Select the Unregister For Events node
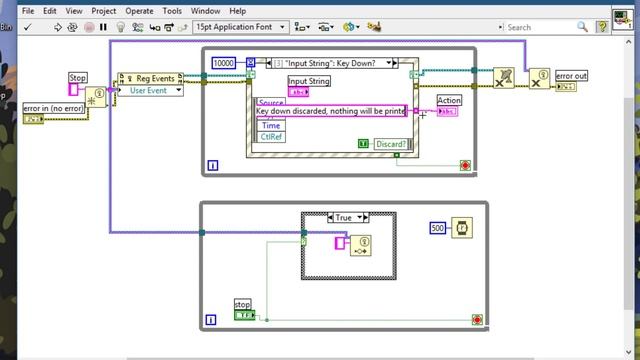 (x=504, y=78)
